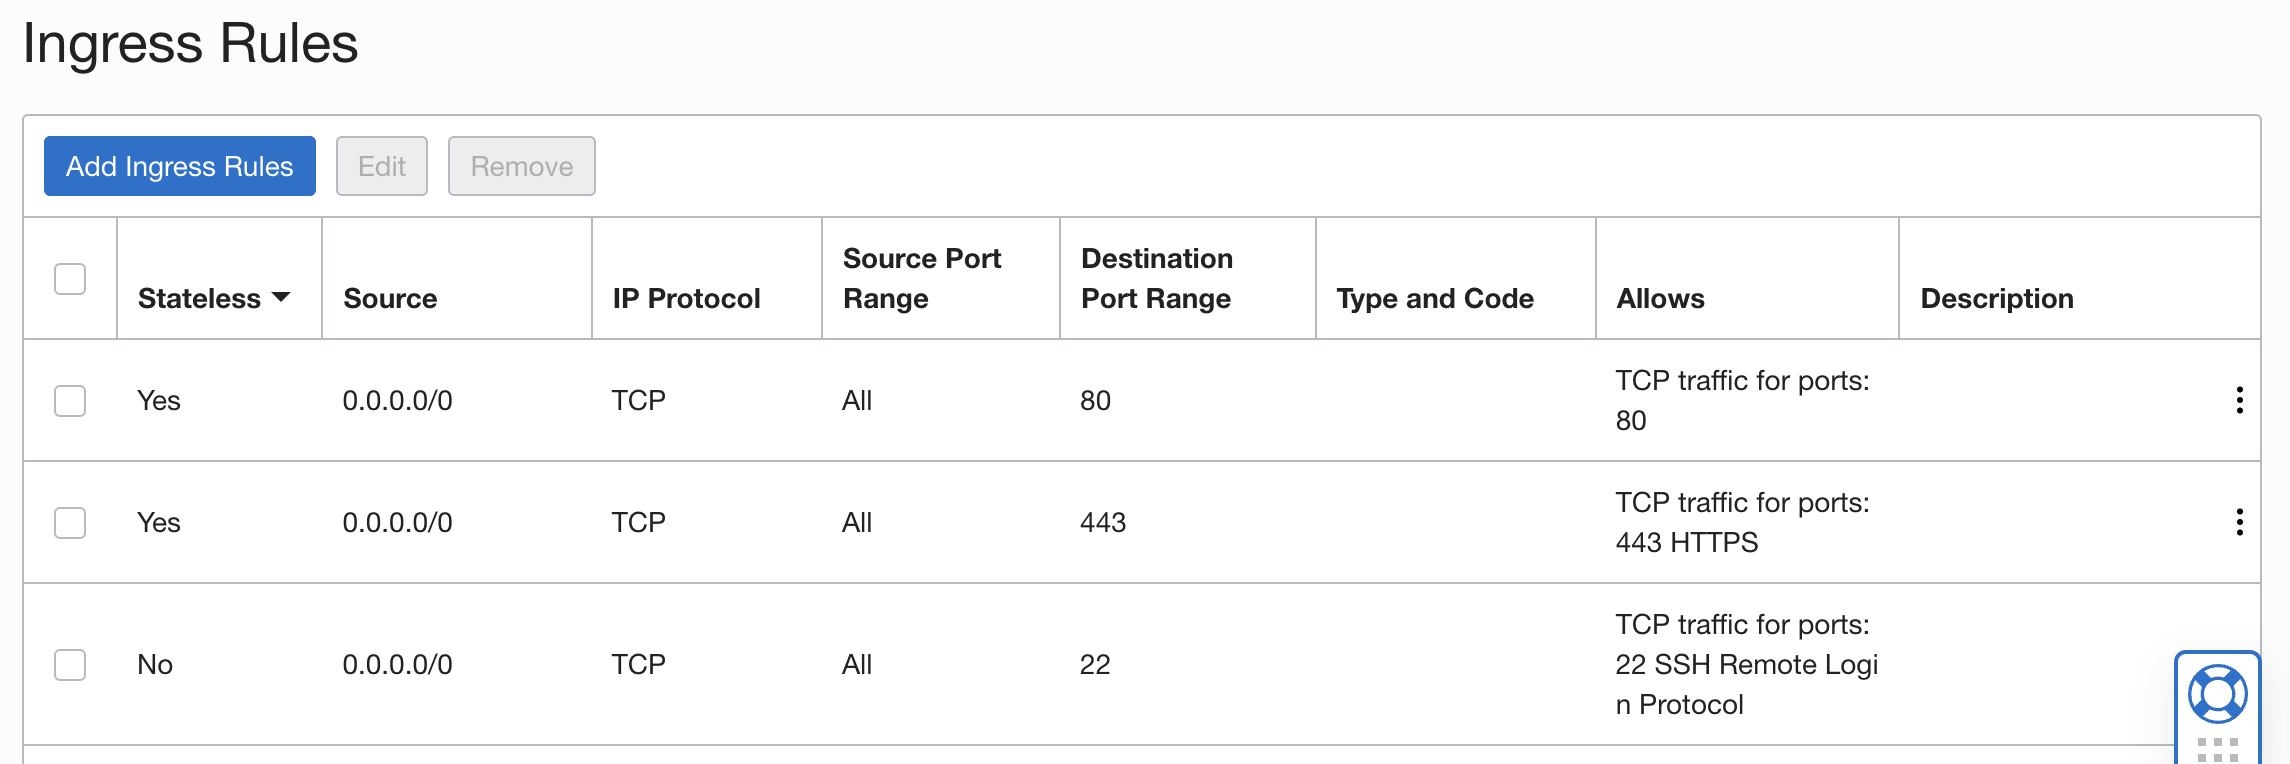Check the port 80 rule checkbox
This screenshot has height=764, width=2290.
pos(70,401)
